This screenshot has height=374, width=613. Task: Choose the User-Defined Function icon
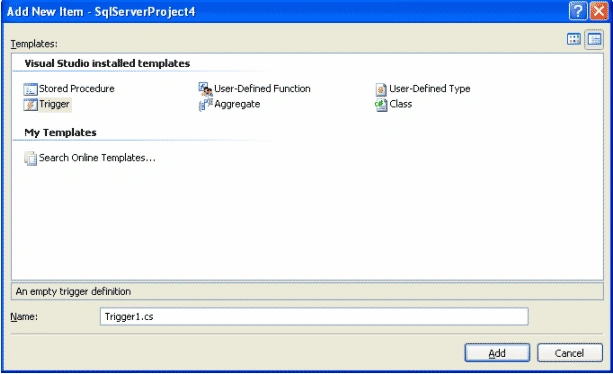point(205,89)
